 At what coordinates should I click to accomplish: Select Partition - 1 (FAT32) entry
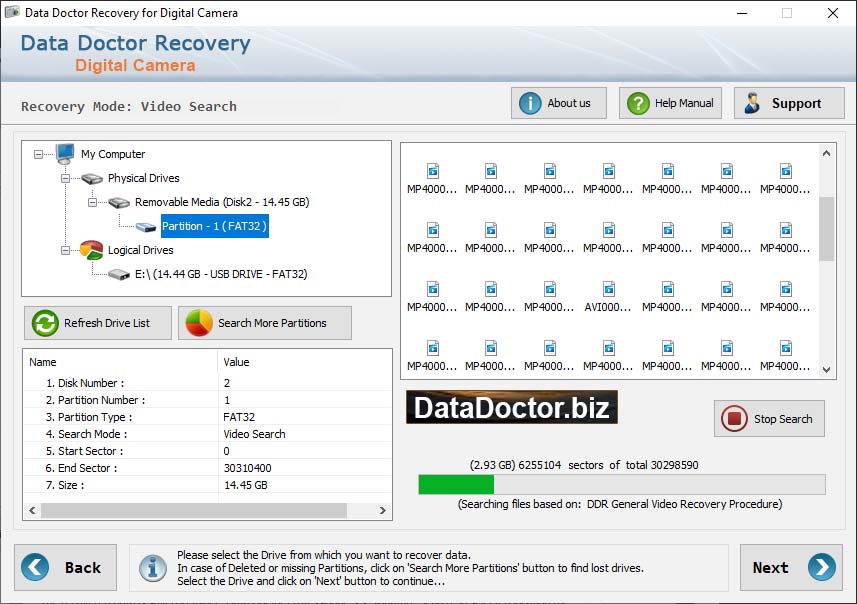214,226
